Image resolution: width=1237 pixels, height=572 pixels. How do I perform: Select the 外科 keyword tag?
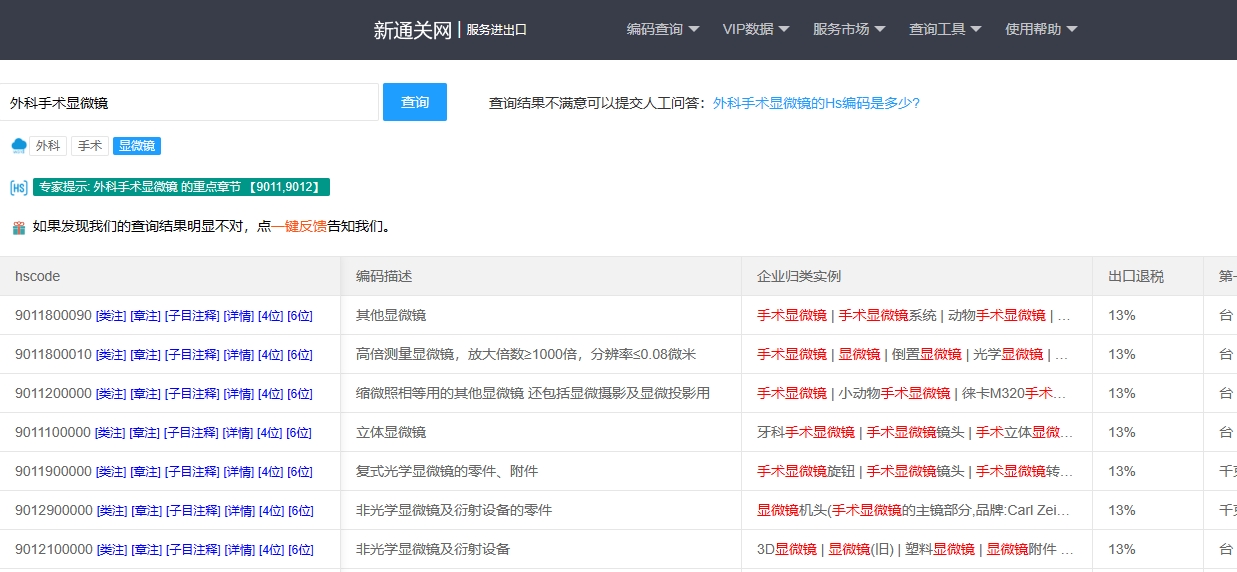(x=47, y=146)
